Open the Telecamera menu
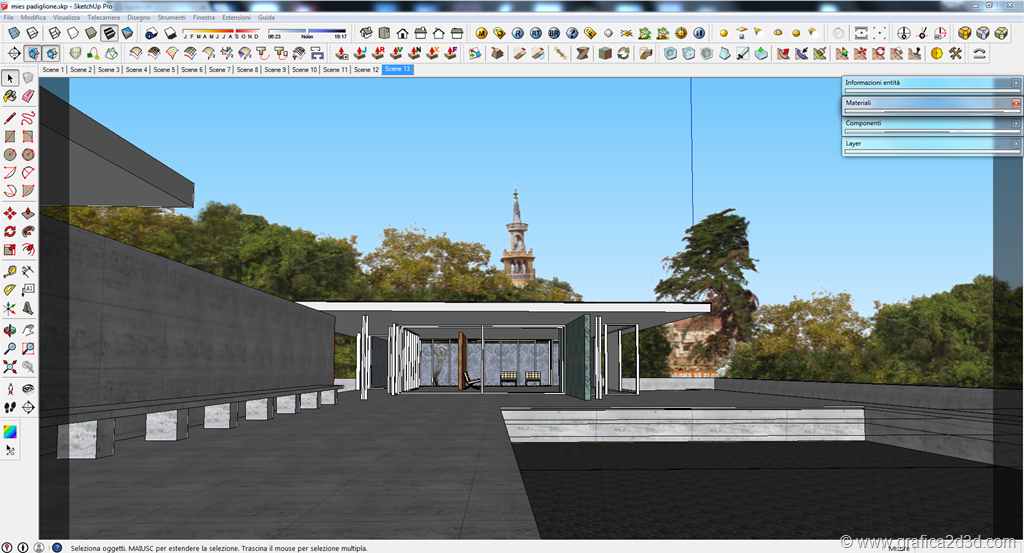This screenshot has width=1024, height=553. (x=103, y=18)
